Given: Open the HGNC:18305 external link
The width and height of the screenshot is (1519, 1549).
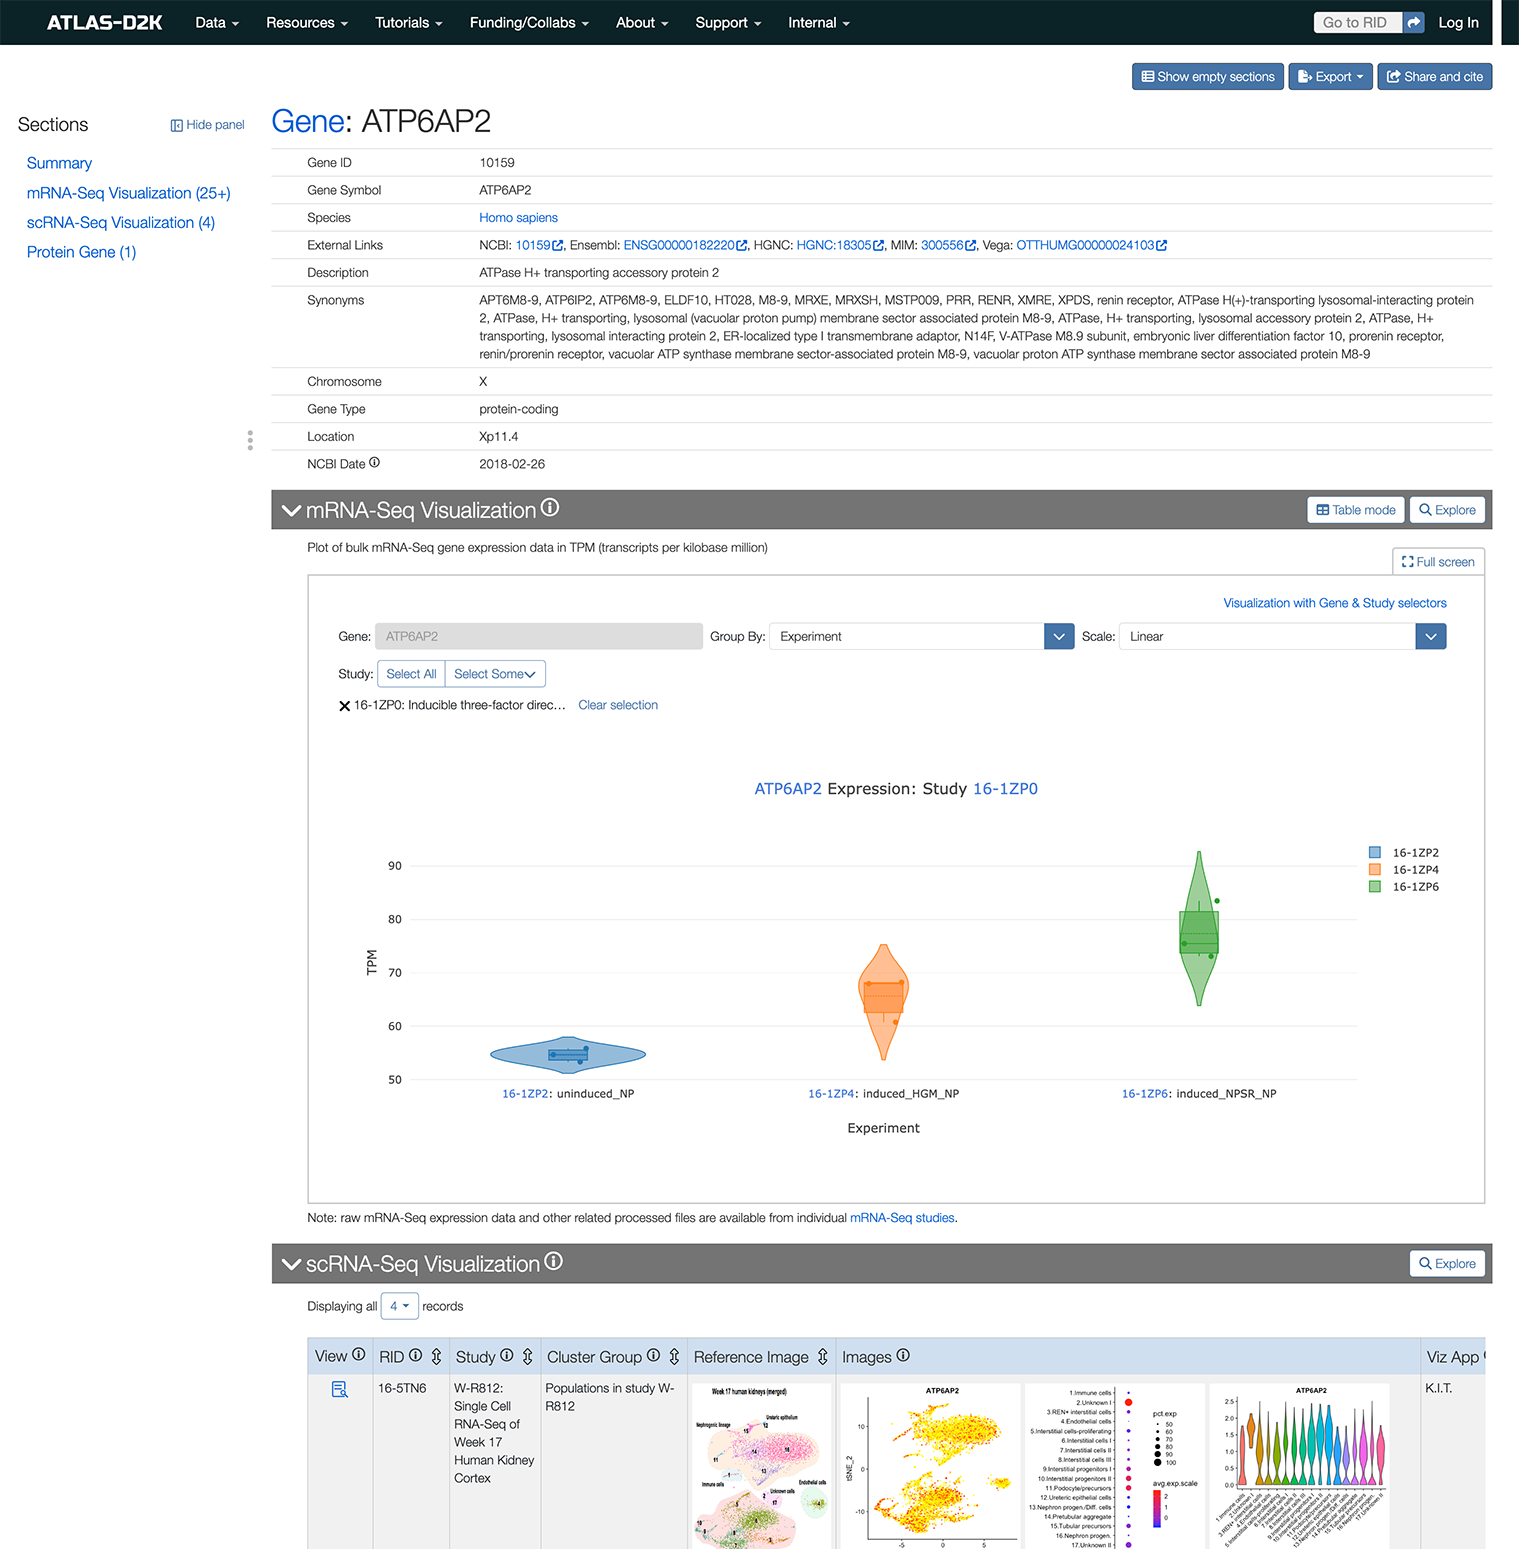Looking at the screenshot, I should click(x=840, y=245).
